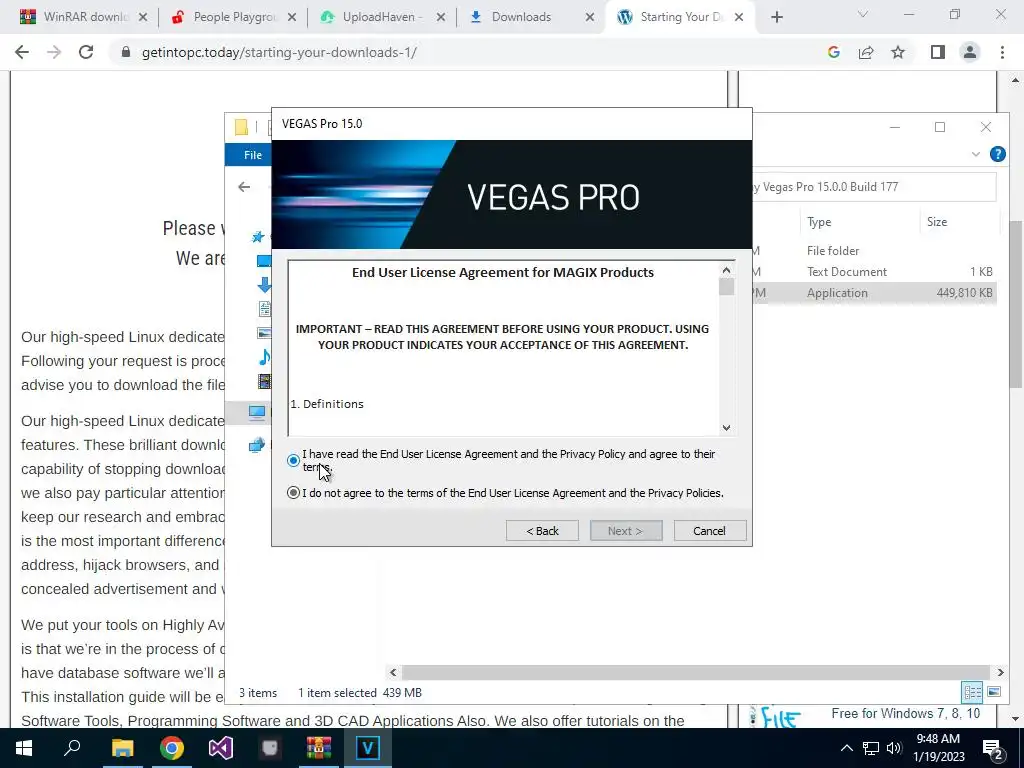Close the UploadHaven browser tab
The height and width of the screenshot is (768, 1024).
tap(441, 18)
